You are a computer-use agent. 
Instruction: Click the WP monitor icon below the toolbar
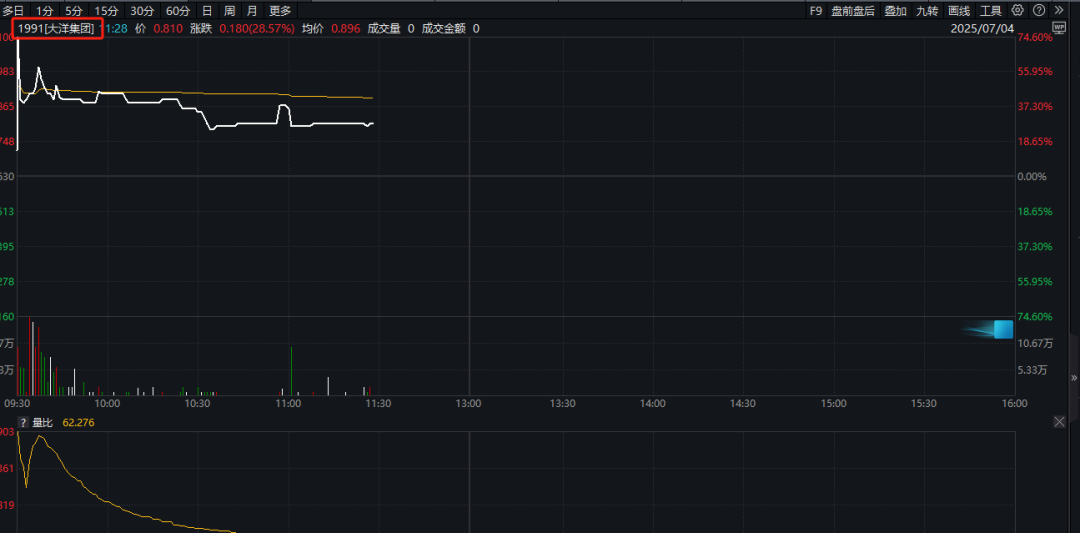point(1060,29)
